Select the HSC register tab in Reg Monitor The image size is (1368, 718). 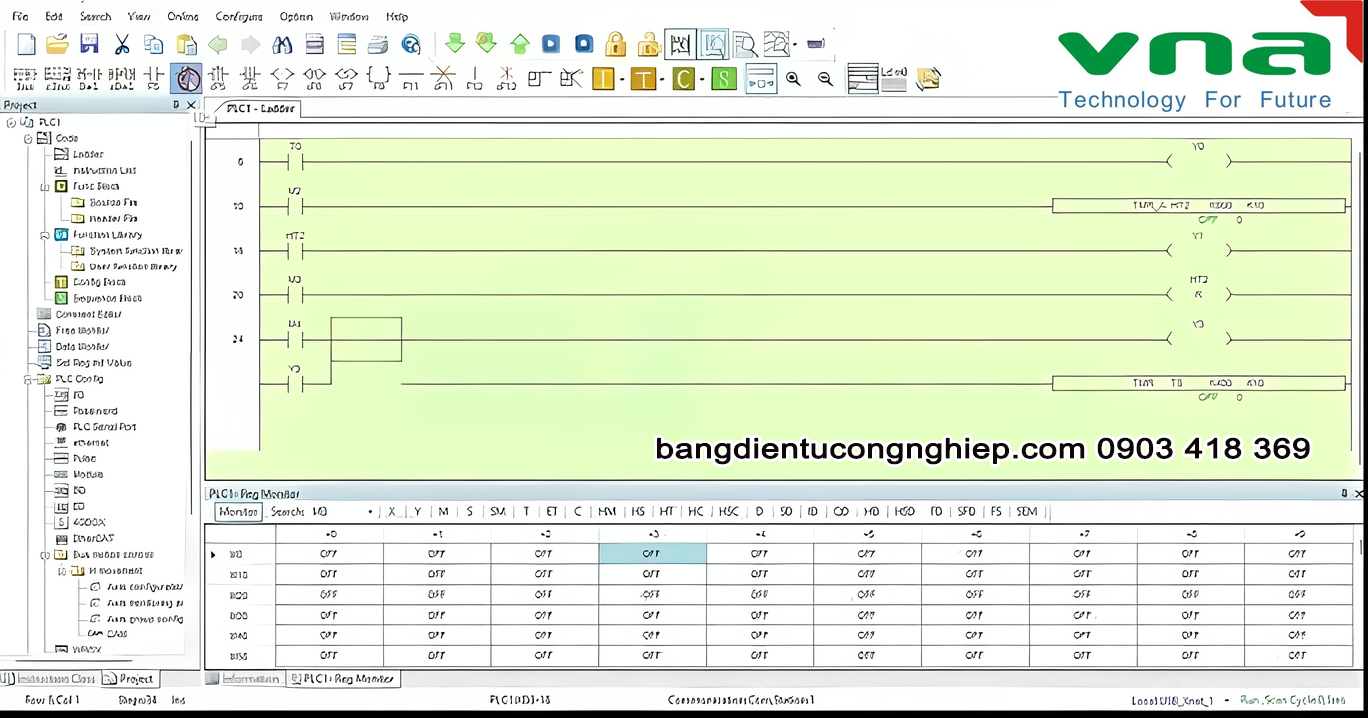pos(728,511)
